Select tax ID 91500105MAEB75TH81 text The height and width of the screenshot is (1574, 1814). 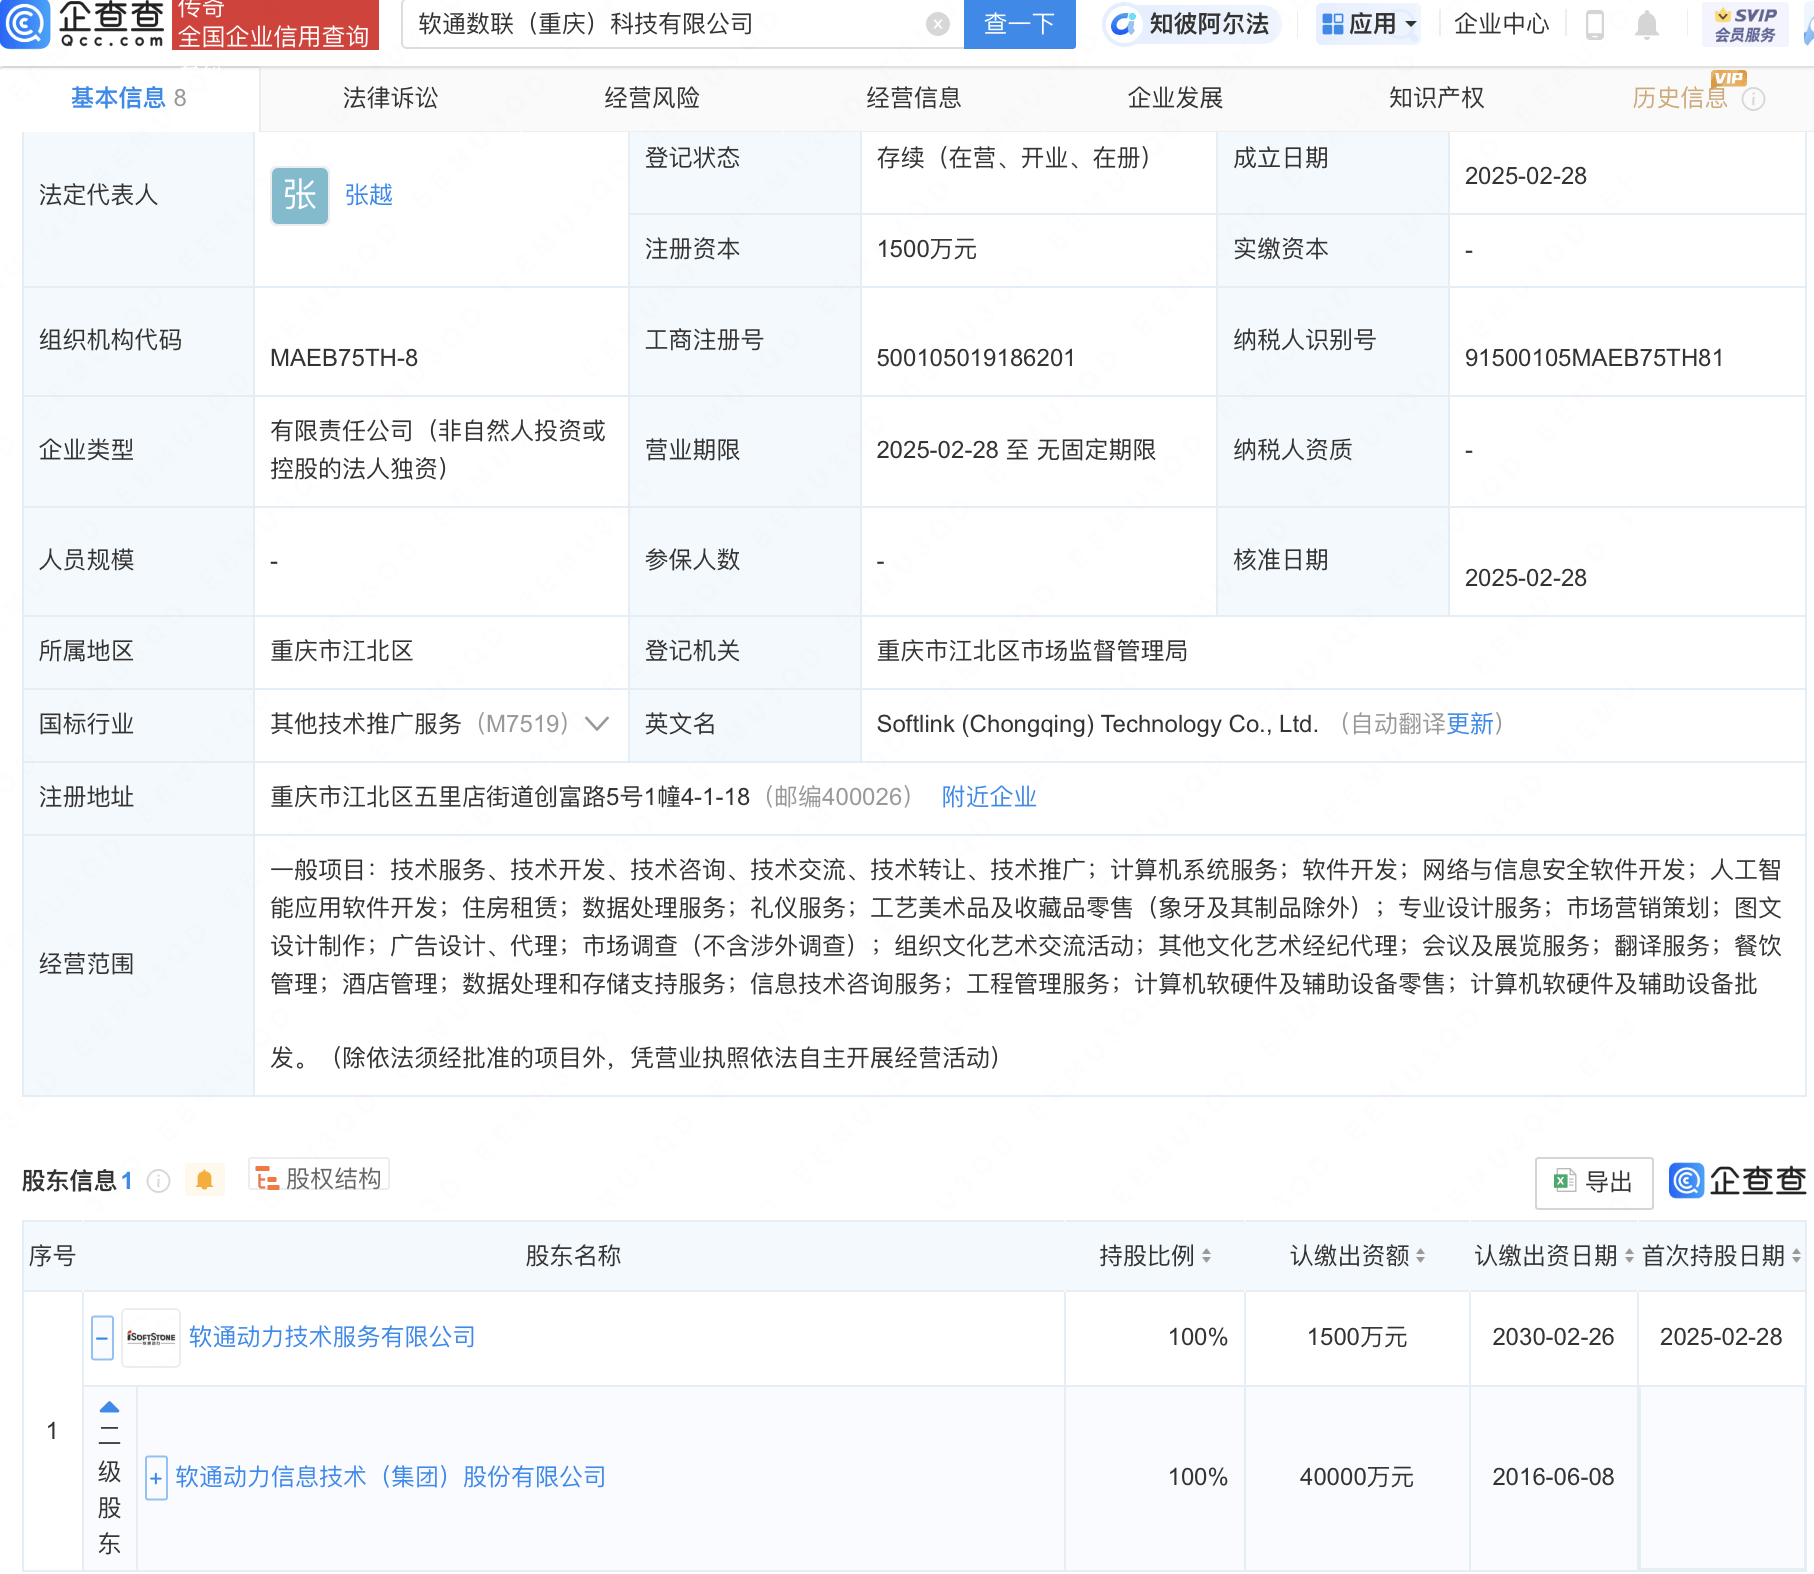pyautogui.click(x=1594, y=358)
